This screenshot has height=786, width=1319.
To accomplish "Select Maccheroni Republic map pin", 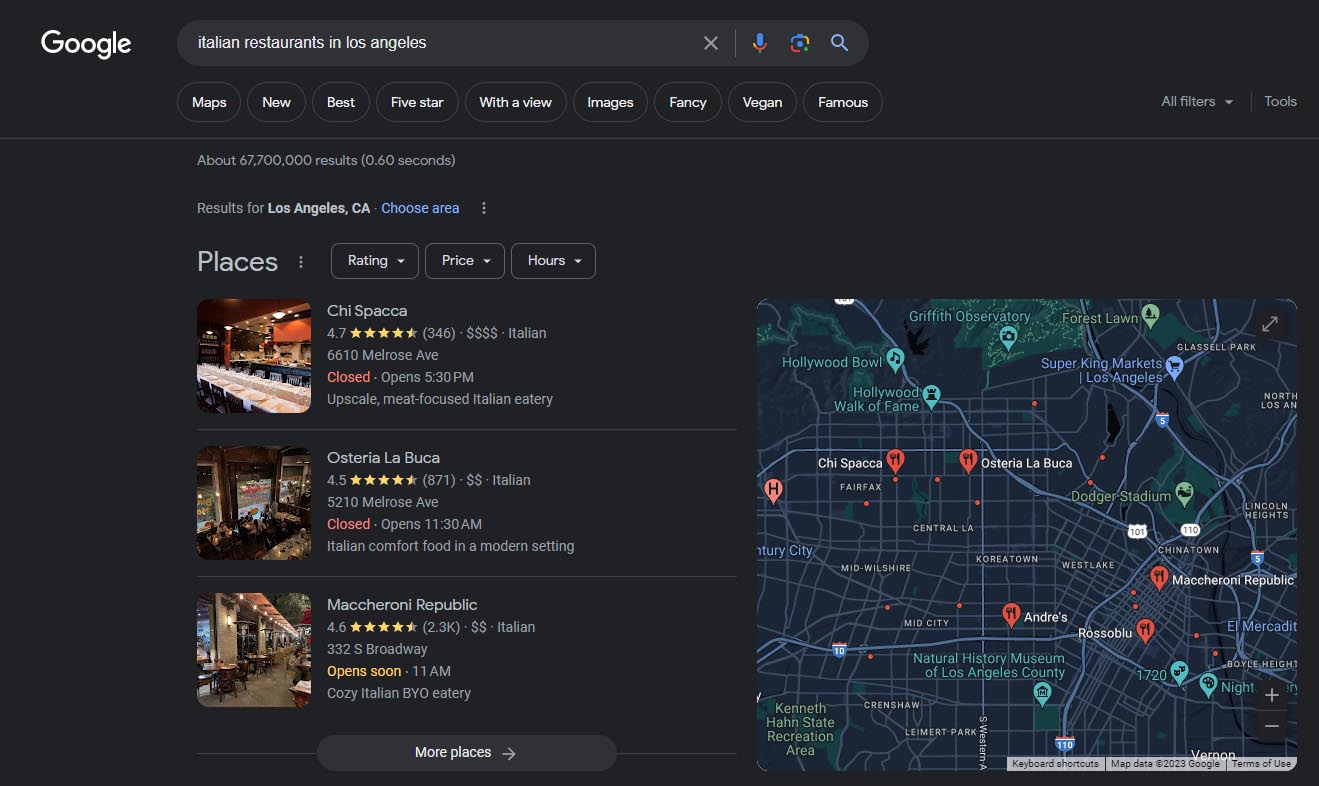I will pyautogui.click(x=1159, y=578).
